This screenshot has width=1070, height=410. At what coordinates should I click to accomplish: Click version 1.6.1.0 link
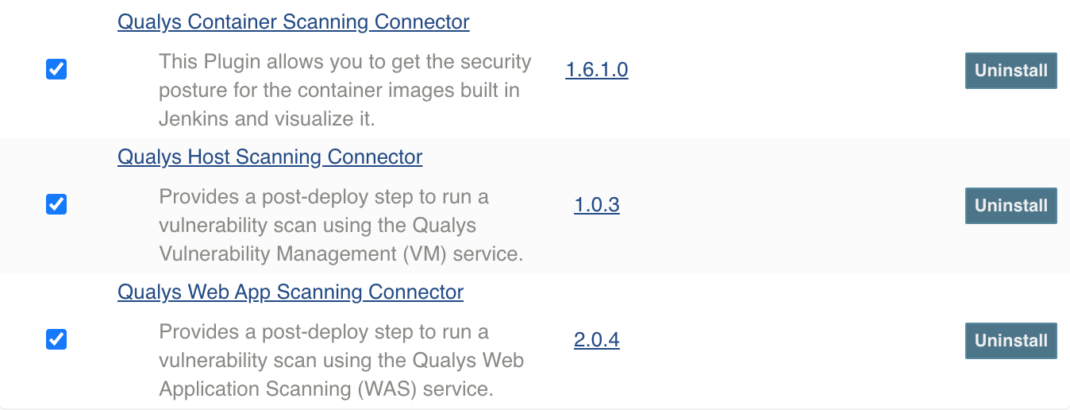596,70
